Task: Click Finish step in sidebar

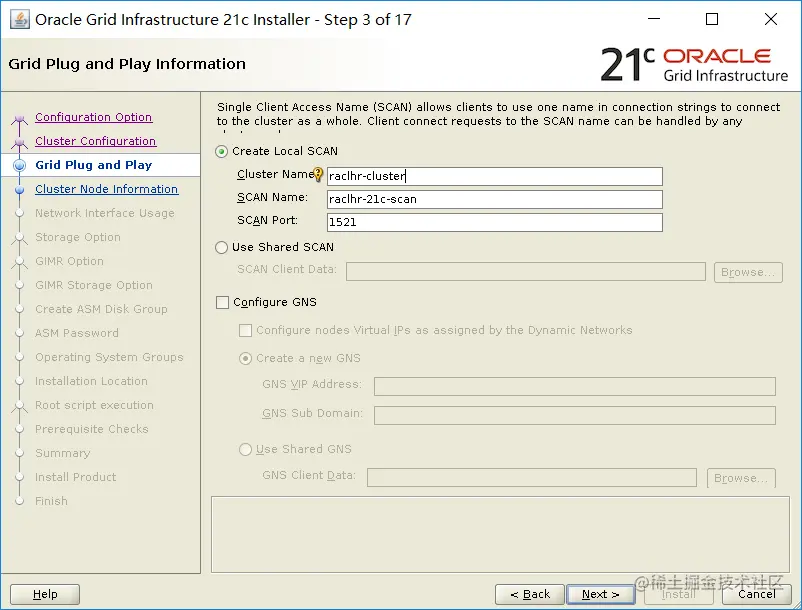Action: click(x=51, y=502)
